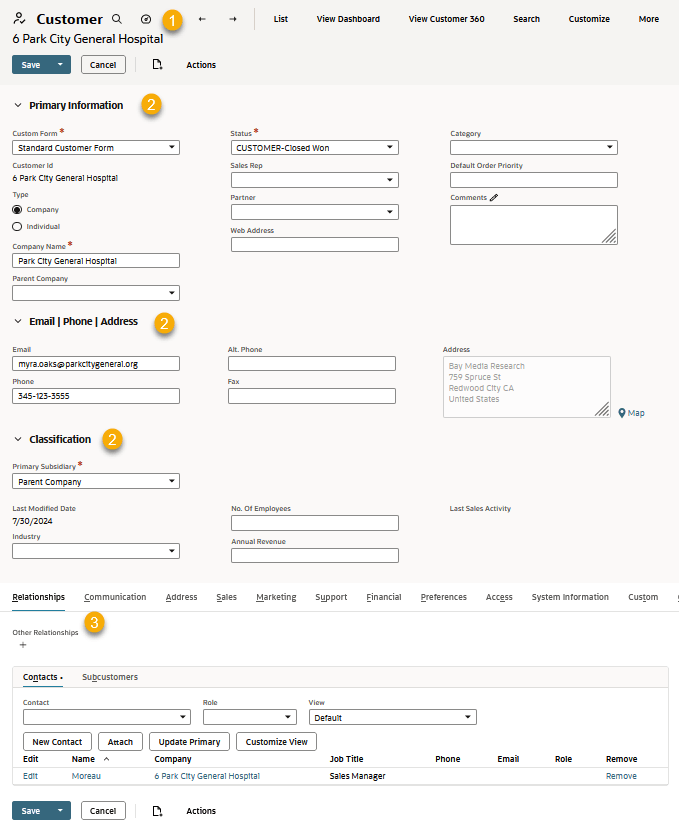
Task: Click View Dashboard in header
Action: tap(348, 19)
